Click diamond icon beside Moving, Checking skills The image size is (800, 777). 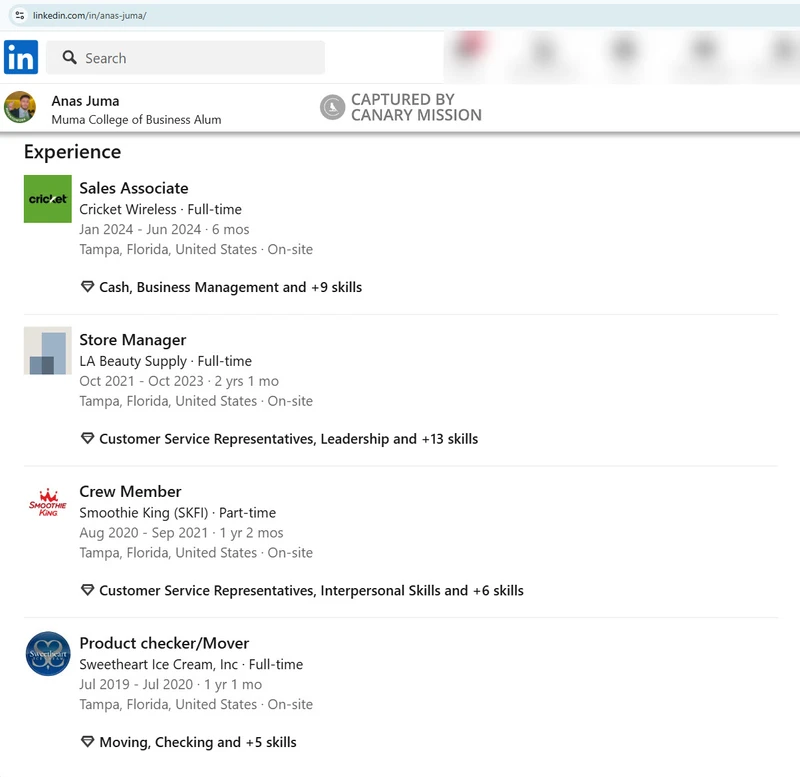click(x=87, y=742)
